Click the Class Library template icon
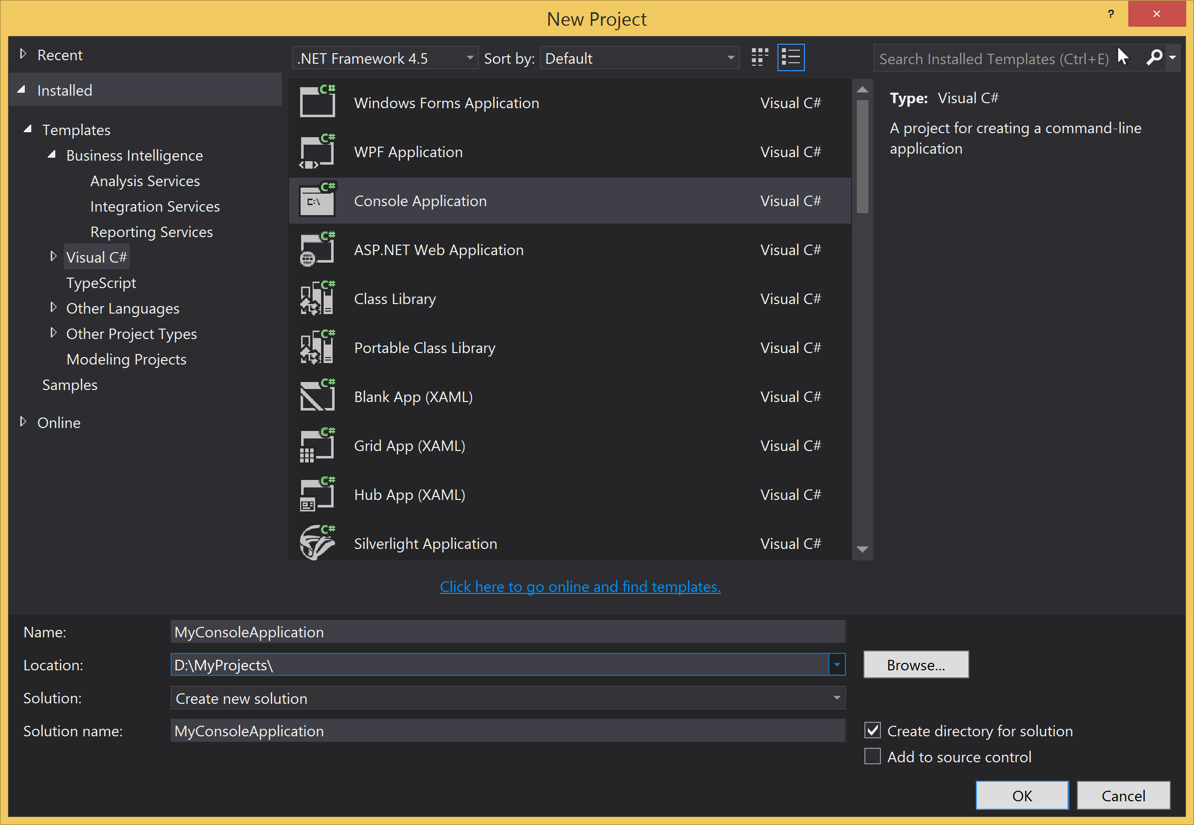Screen dimensions: 1194x825 pos(317,298)
